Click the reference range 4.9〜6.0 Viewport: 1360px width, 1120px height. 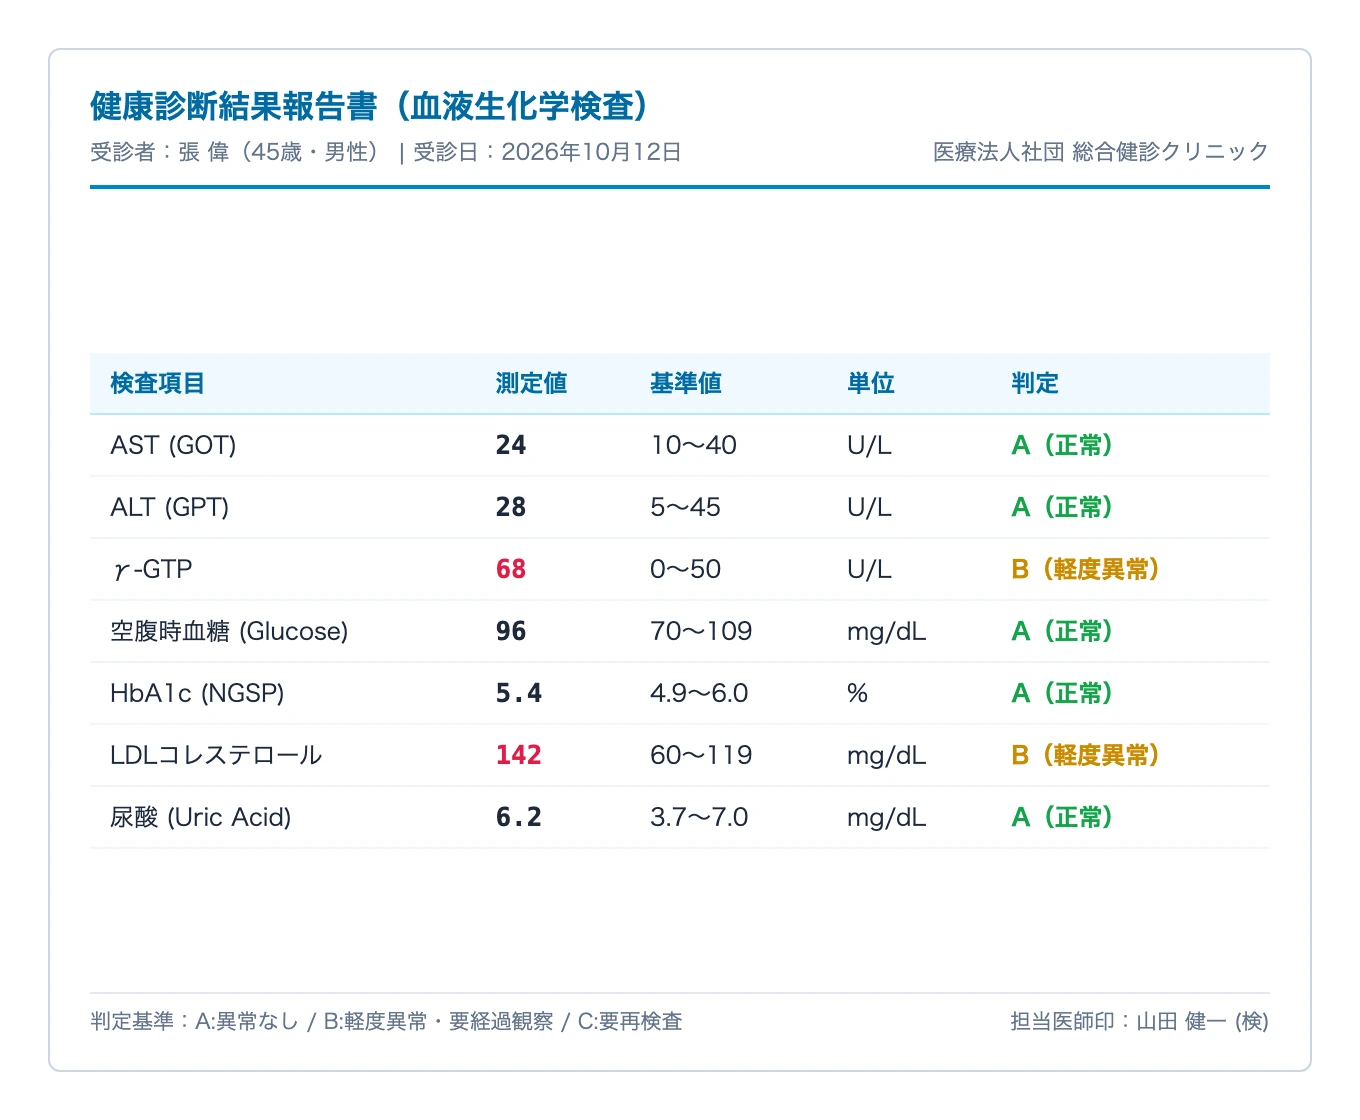699,693
